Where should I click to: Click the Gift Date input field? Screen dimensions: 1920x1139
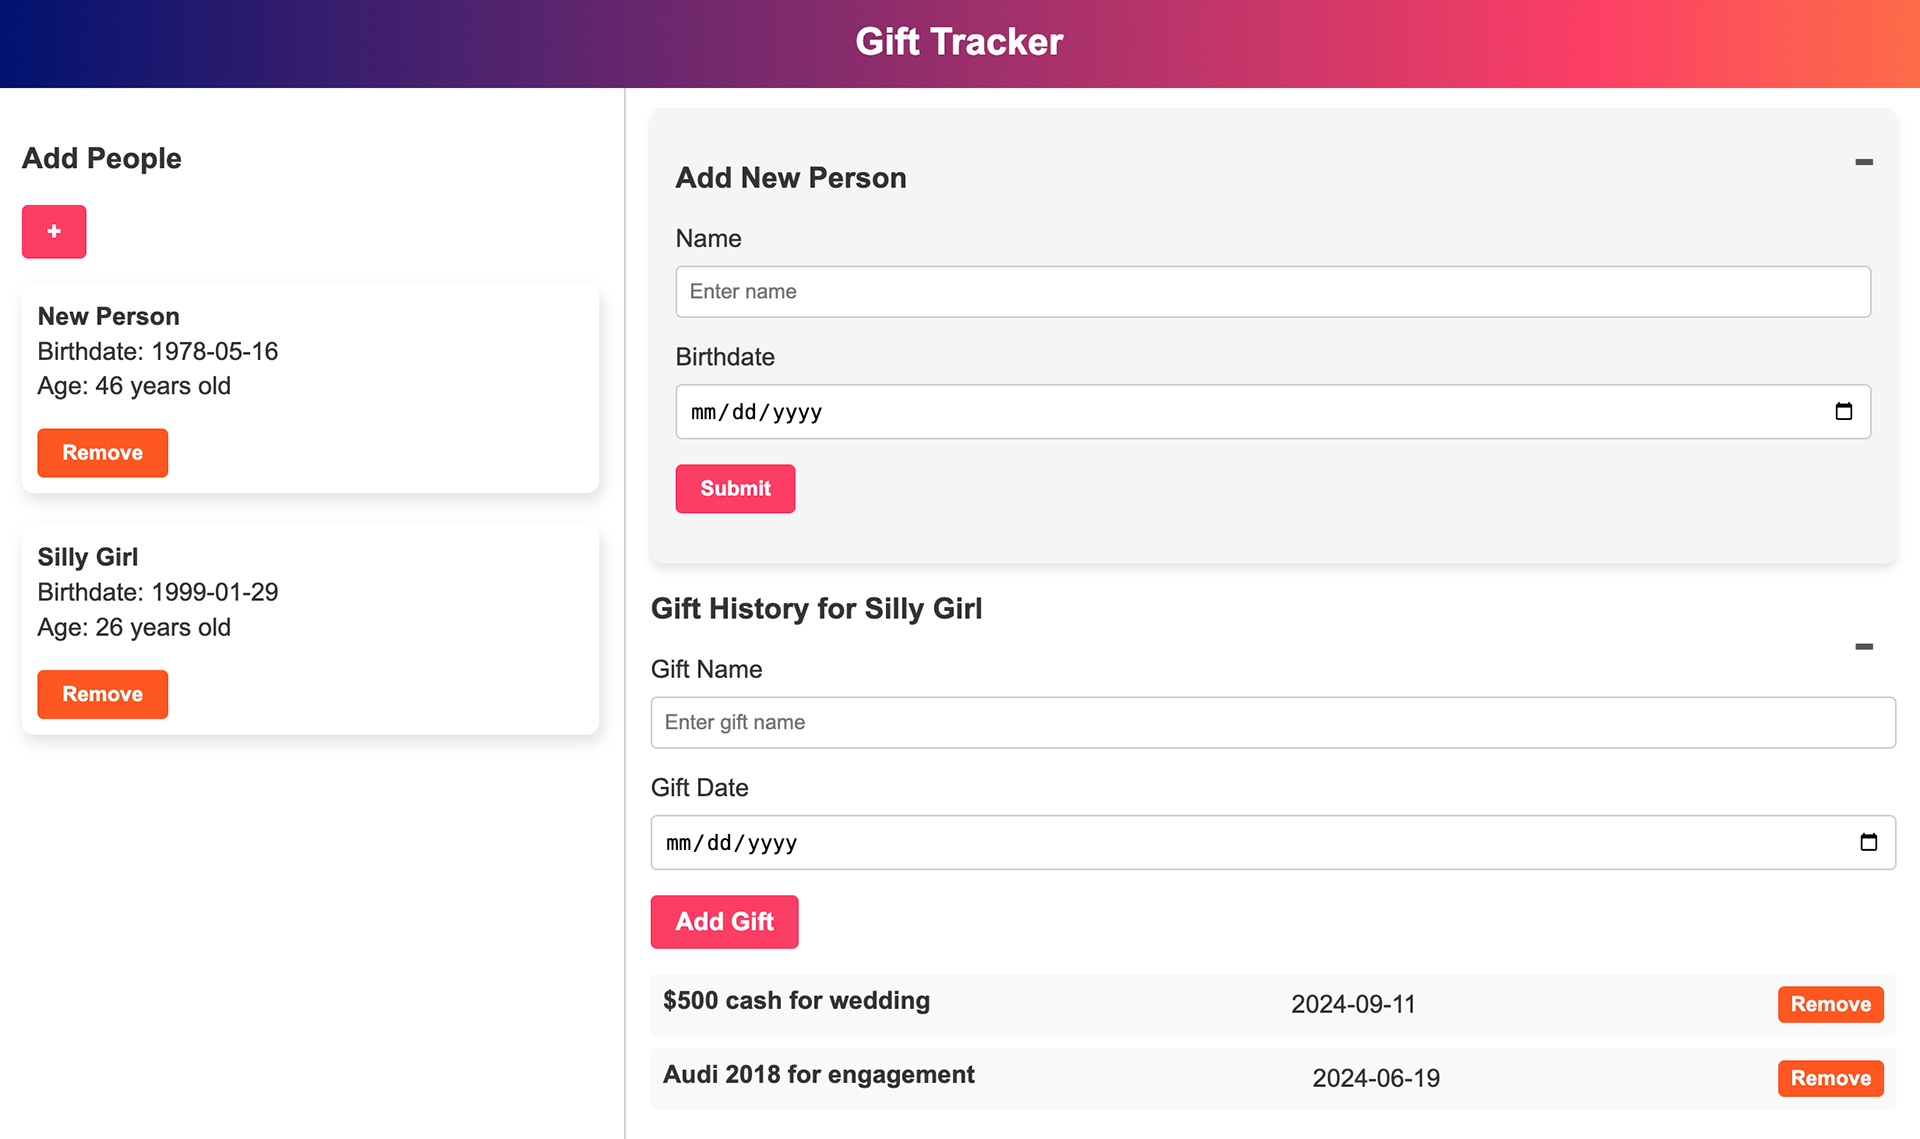click(x=1200, y=843)
